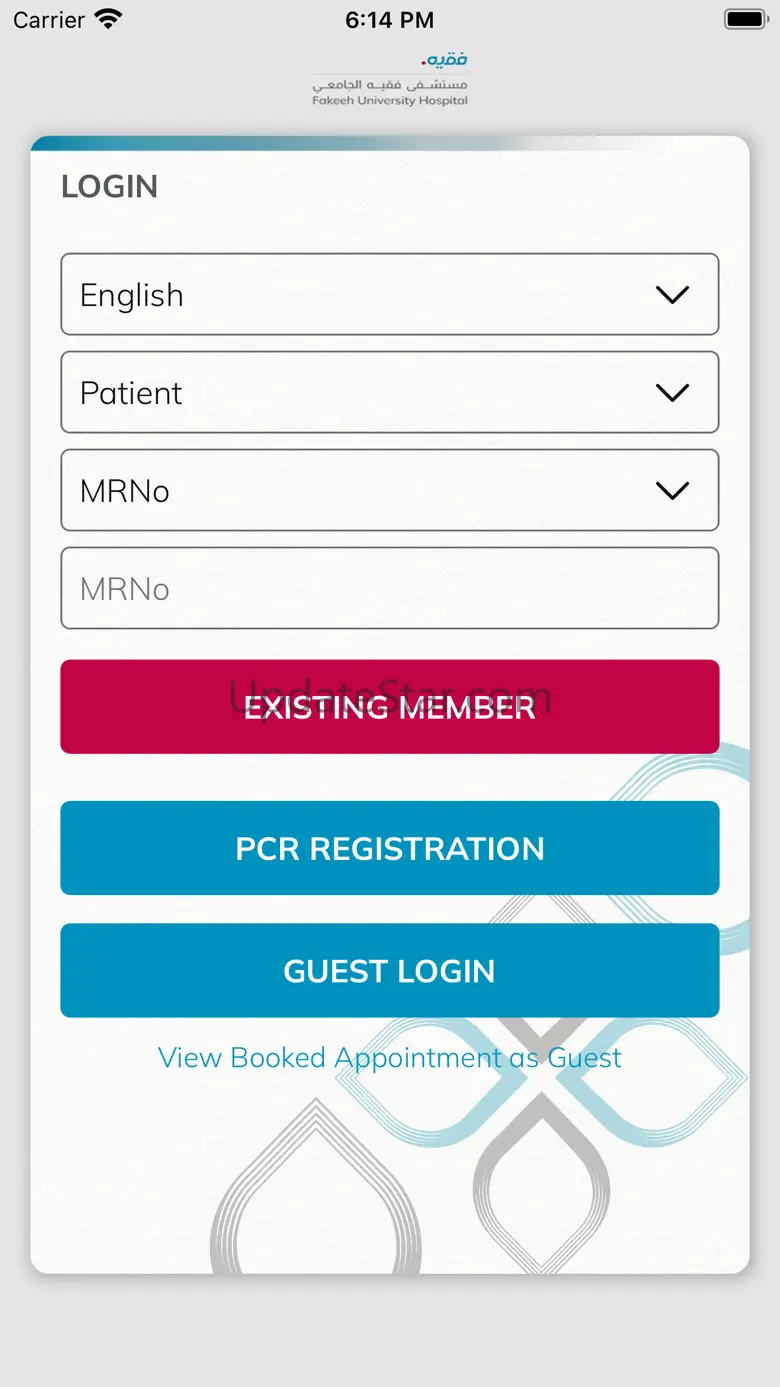Click the Wi-Fi signal icon
This screenshot has height=1387, width=780.
point(107,19)
